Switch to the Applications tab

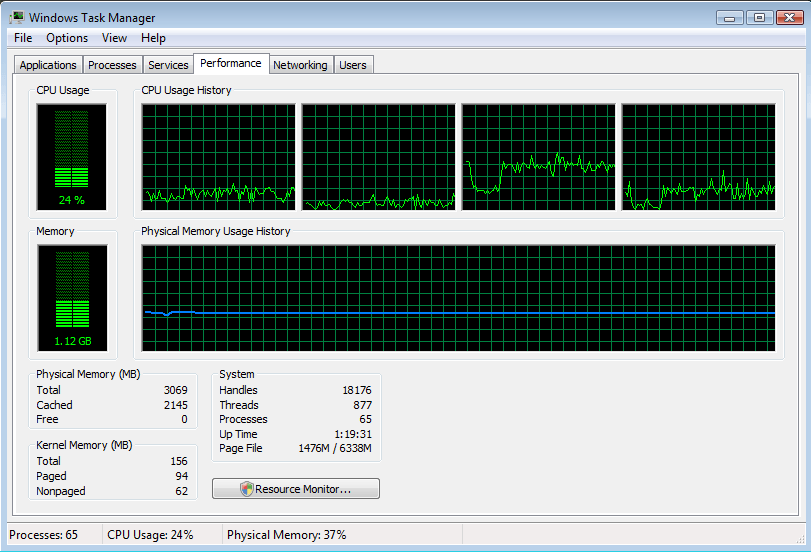48,65
